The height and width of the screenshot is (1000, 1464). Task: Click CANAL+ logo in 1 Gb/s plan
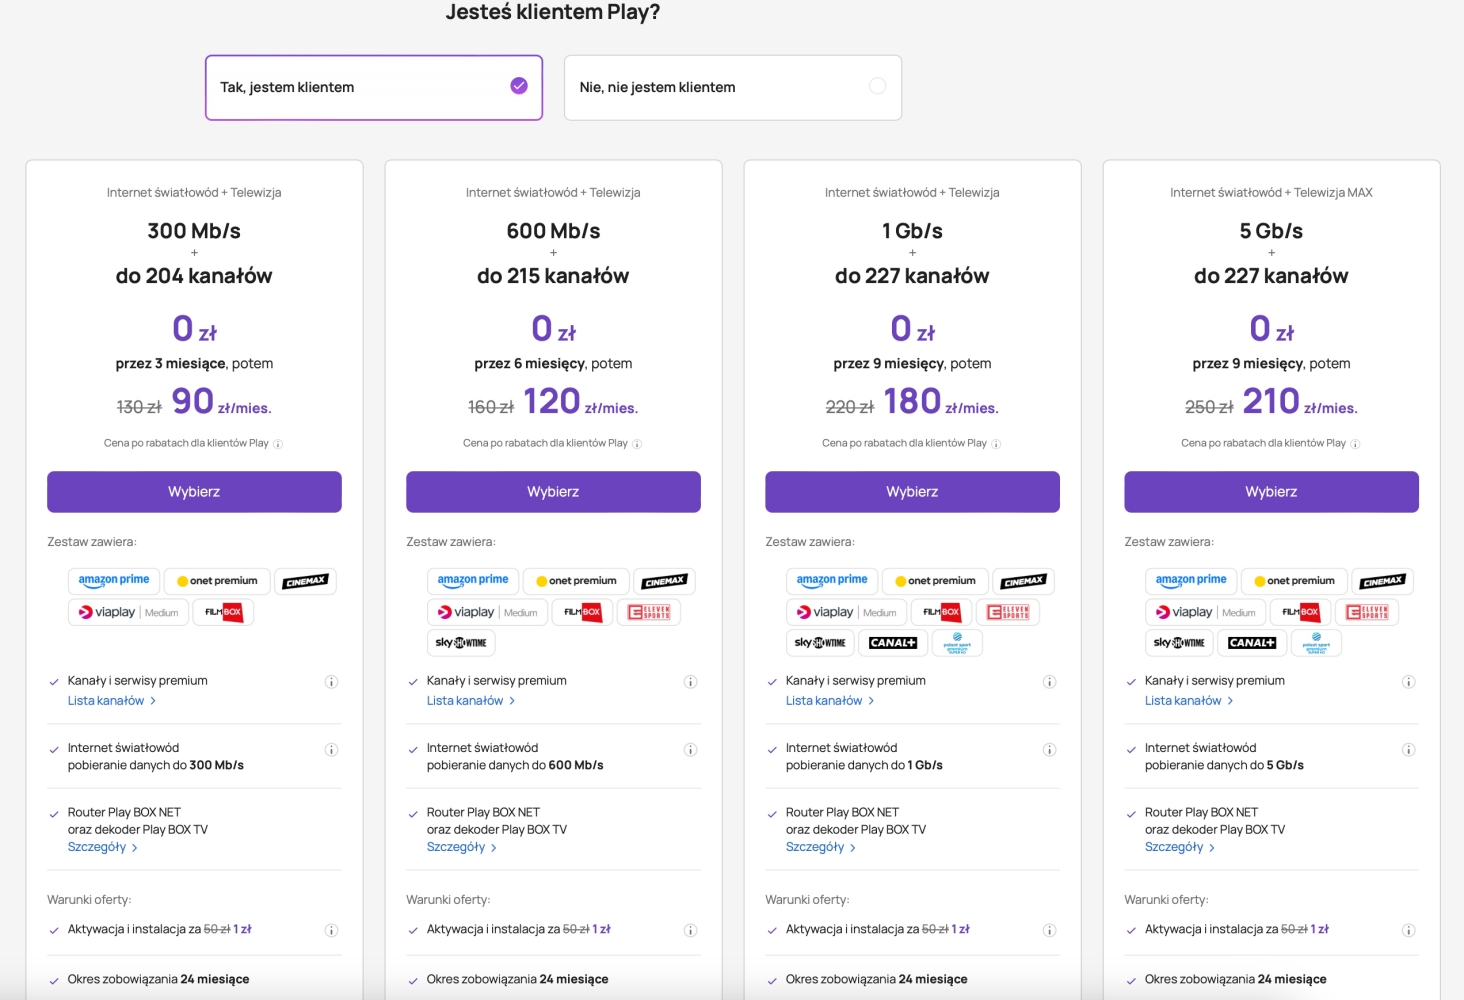tap(893, 643)
